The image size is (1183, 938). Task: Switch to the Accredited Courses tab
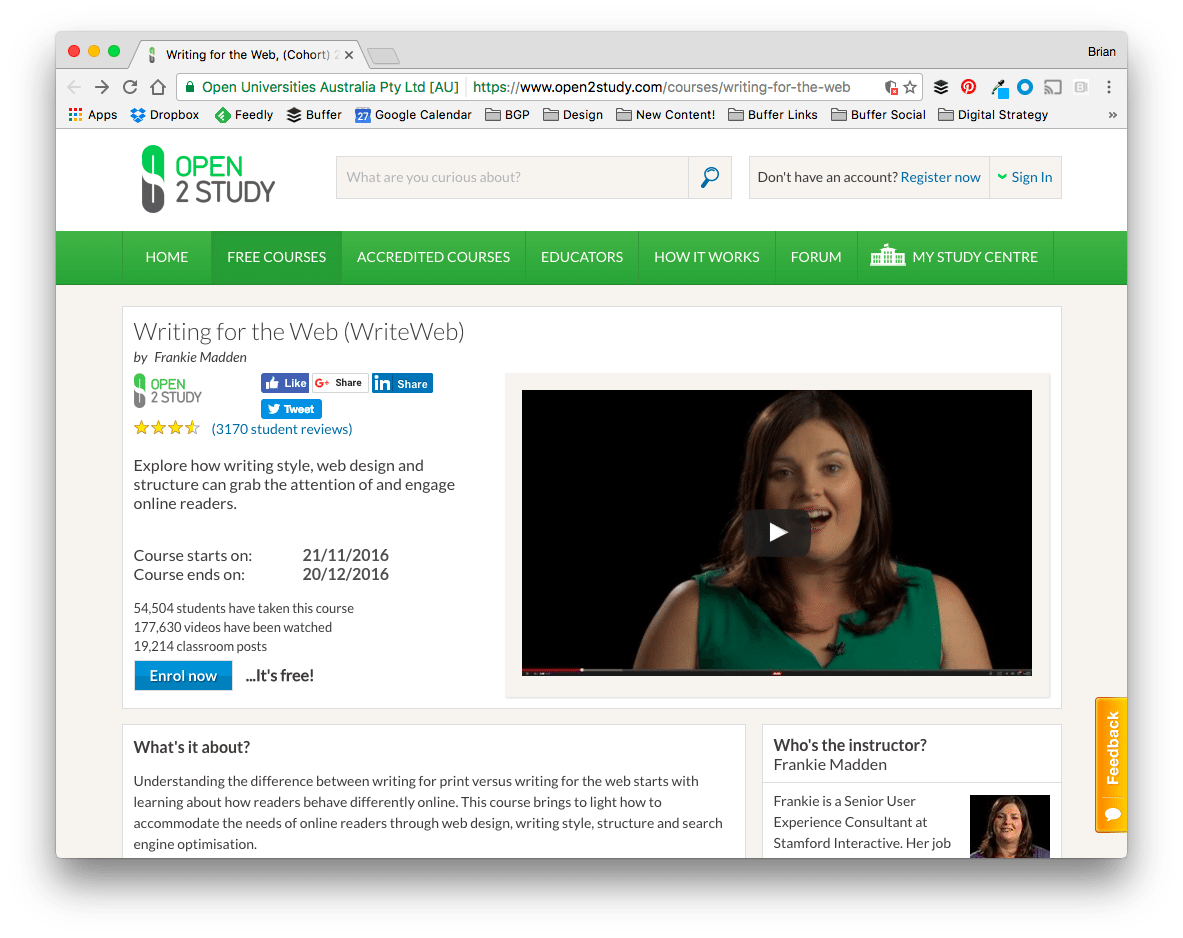click(433, 257)
